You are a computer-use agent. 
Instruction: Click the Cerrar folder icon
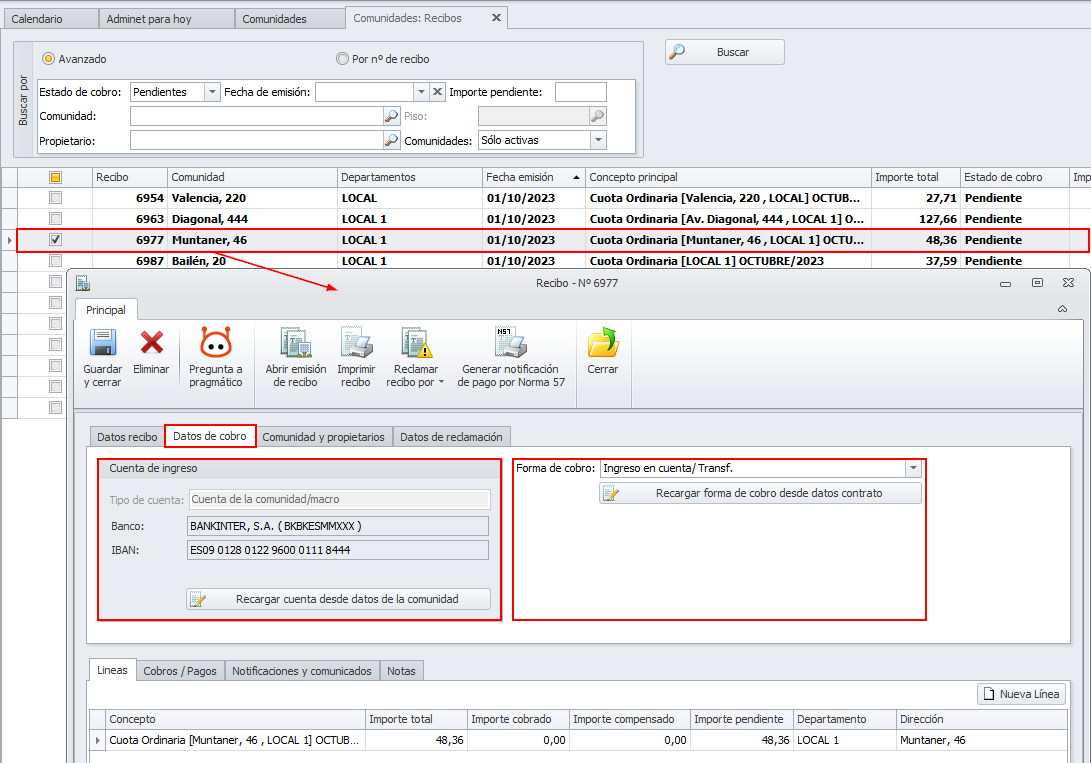point(603,343)
